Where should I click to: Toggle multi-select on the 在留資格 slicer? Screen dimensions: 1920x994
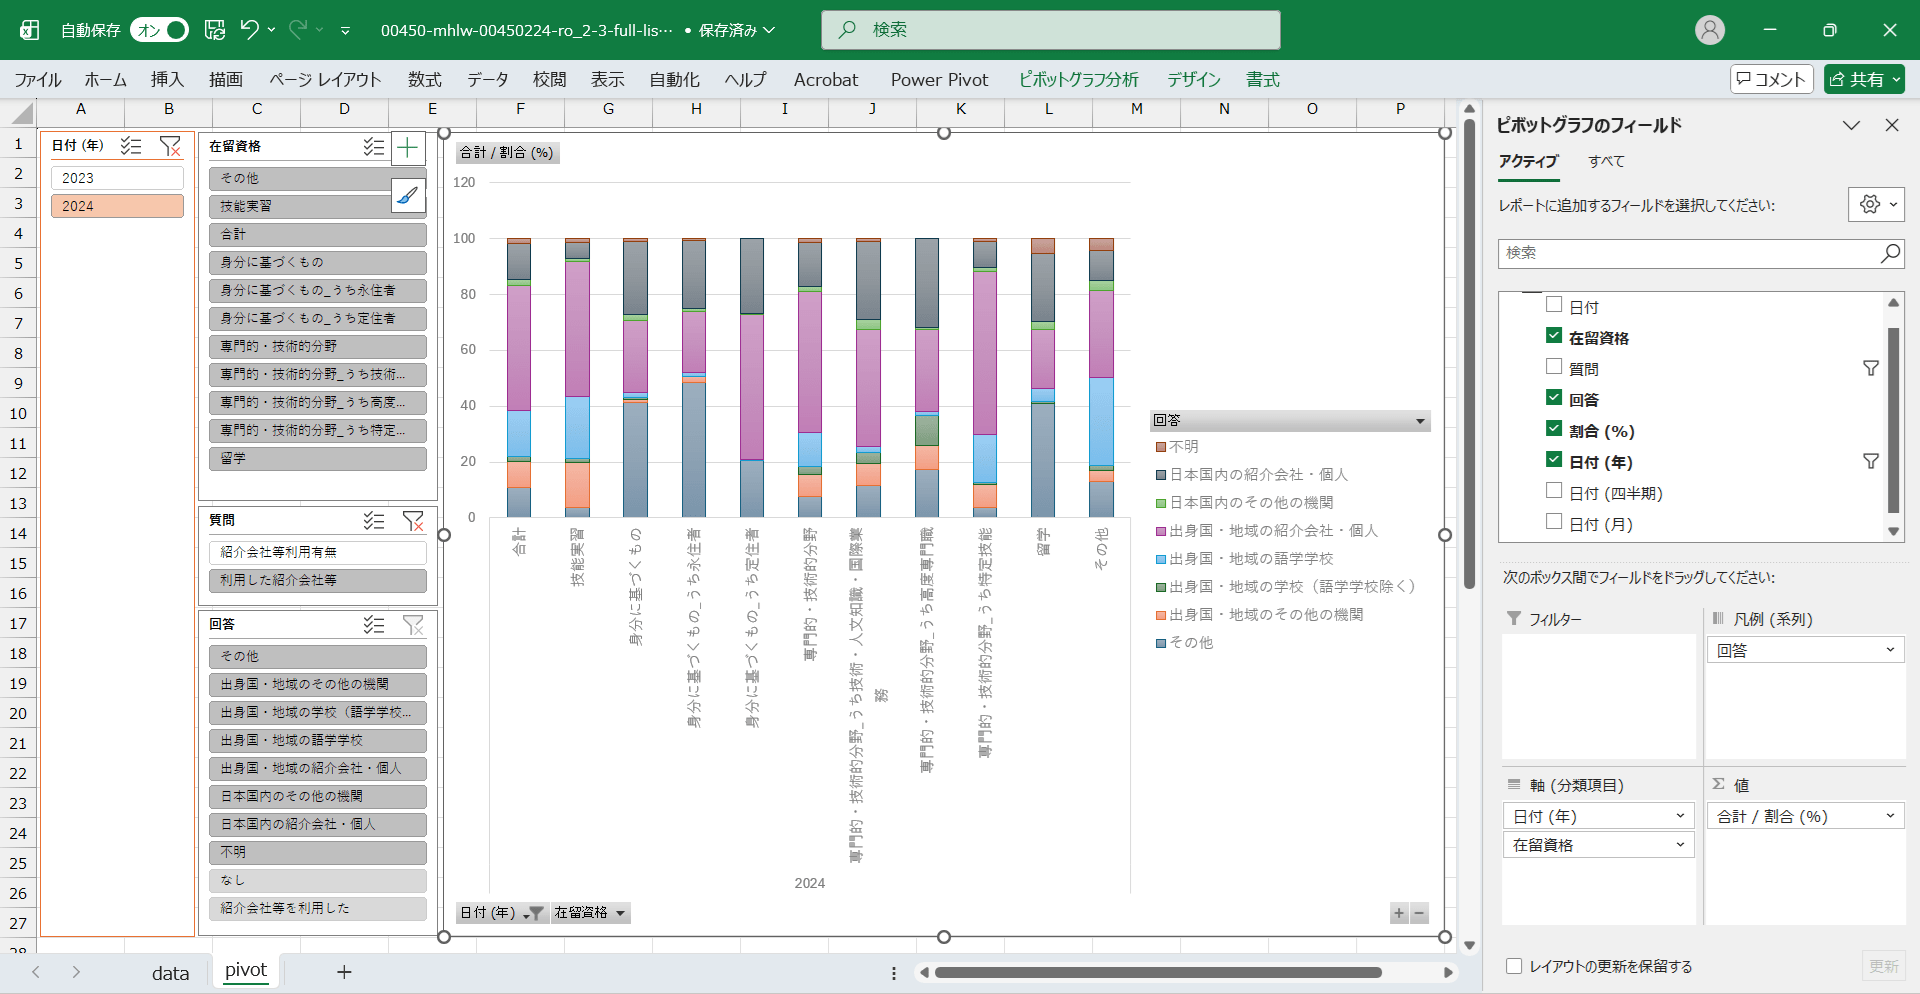(373, 147)
